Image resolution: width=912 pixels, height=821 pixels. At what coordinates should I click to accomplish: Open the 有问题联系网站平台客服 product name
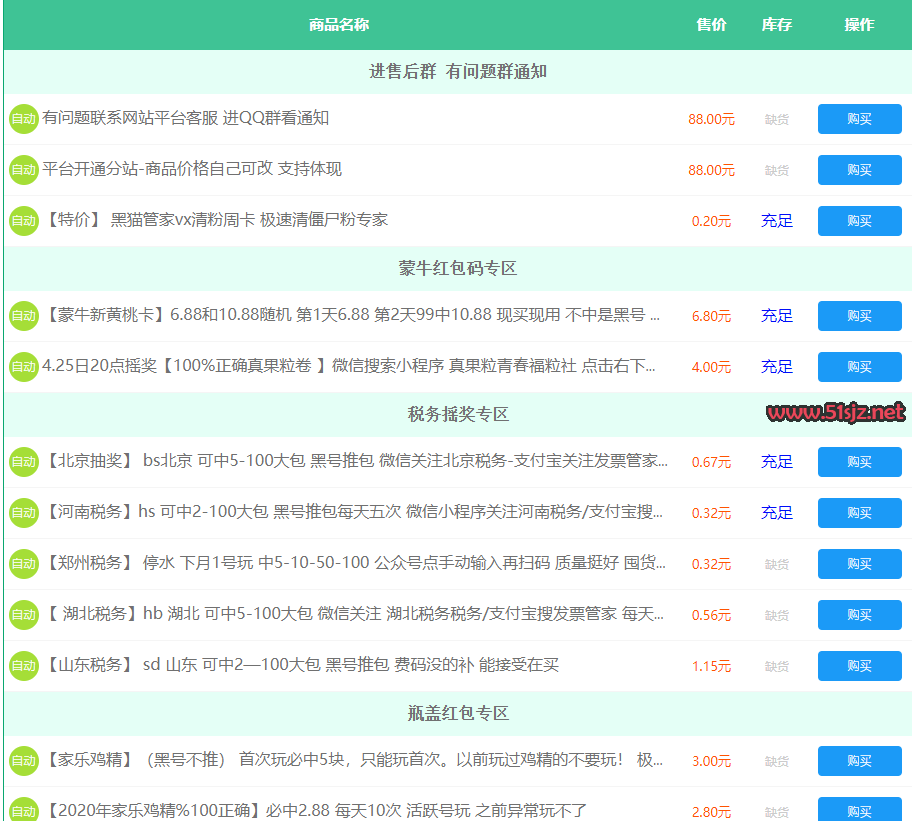(186, 118)
